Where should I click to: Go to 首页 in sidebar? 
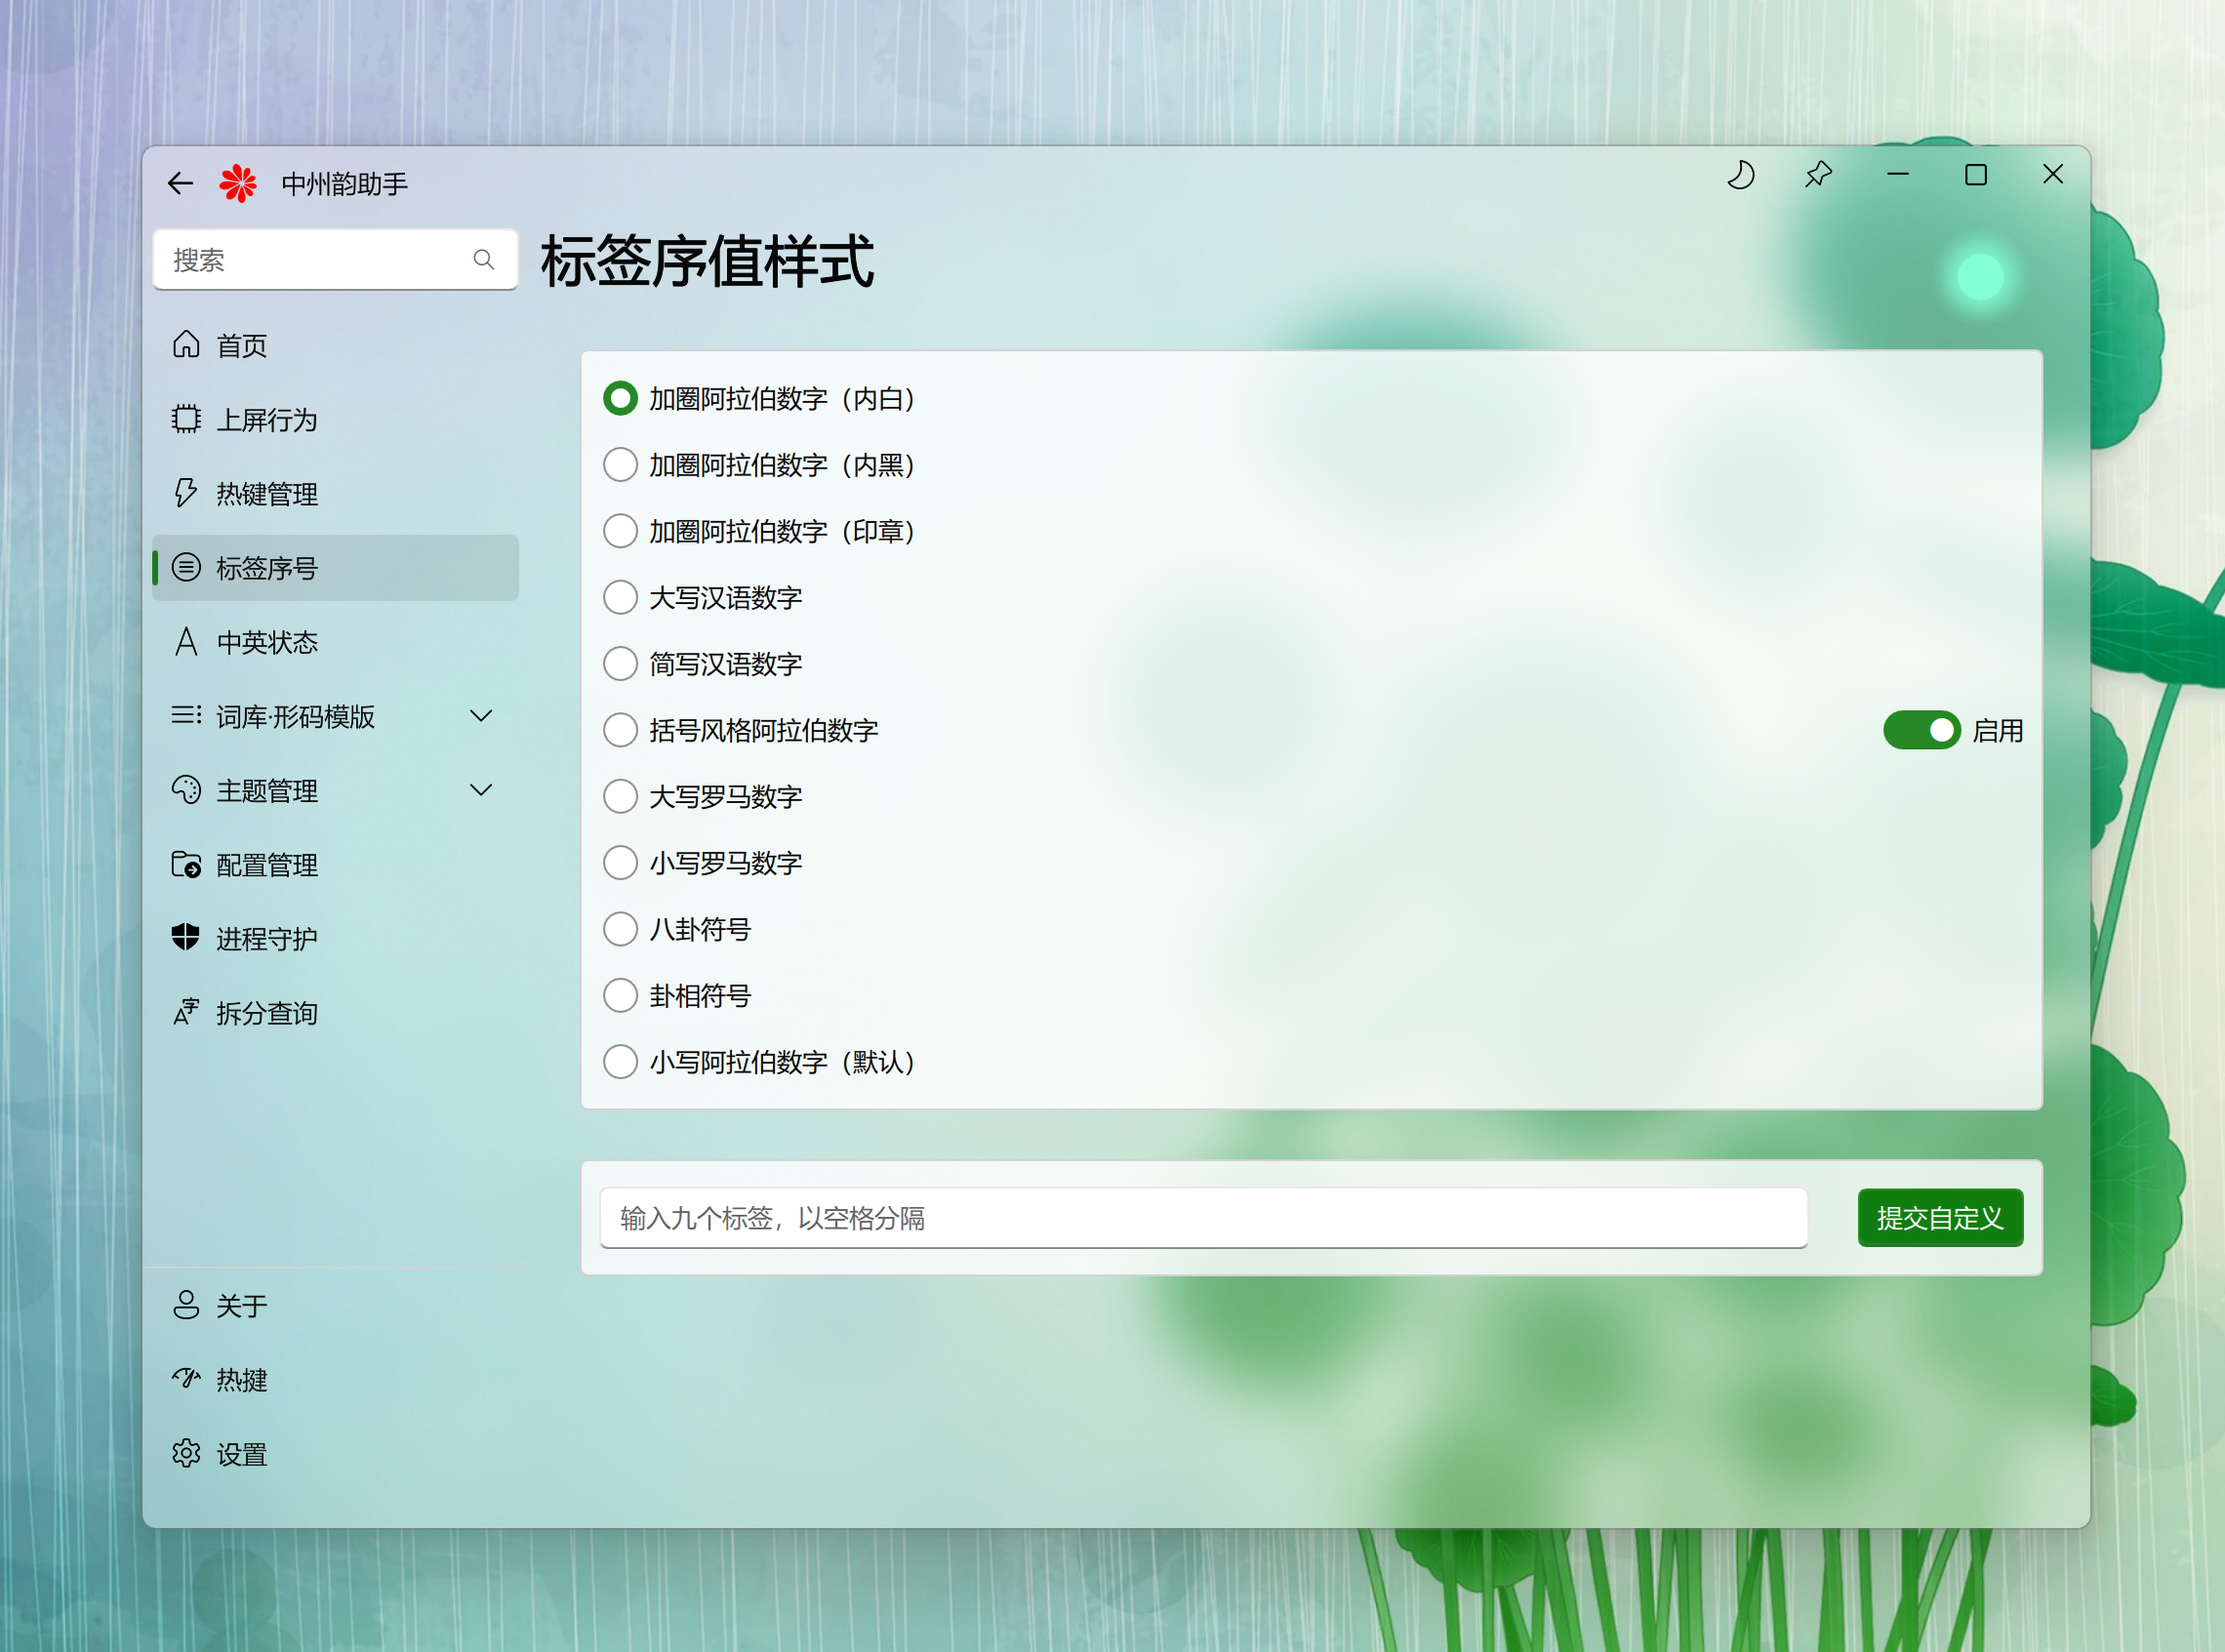pyautogui.click(x=241, y=345)
